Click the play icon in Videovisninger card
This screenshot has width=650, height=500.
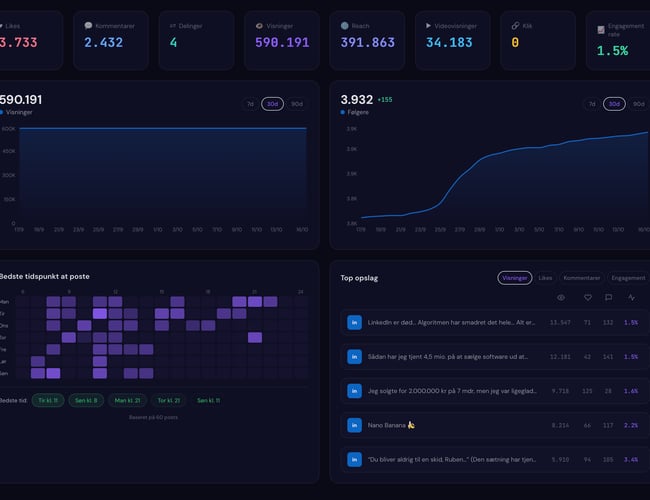tap(428, 26)
